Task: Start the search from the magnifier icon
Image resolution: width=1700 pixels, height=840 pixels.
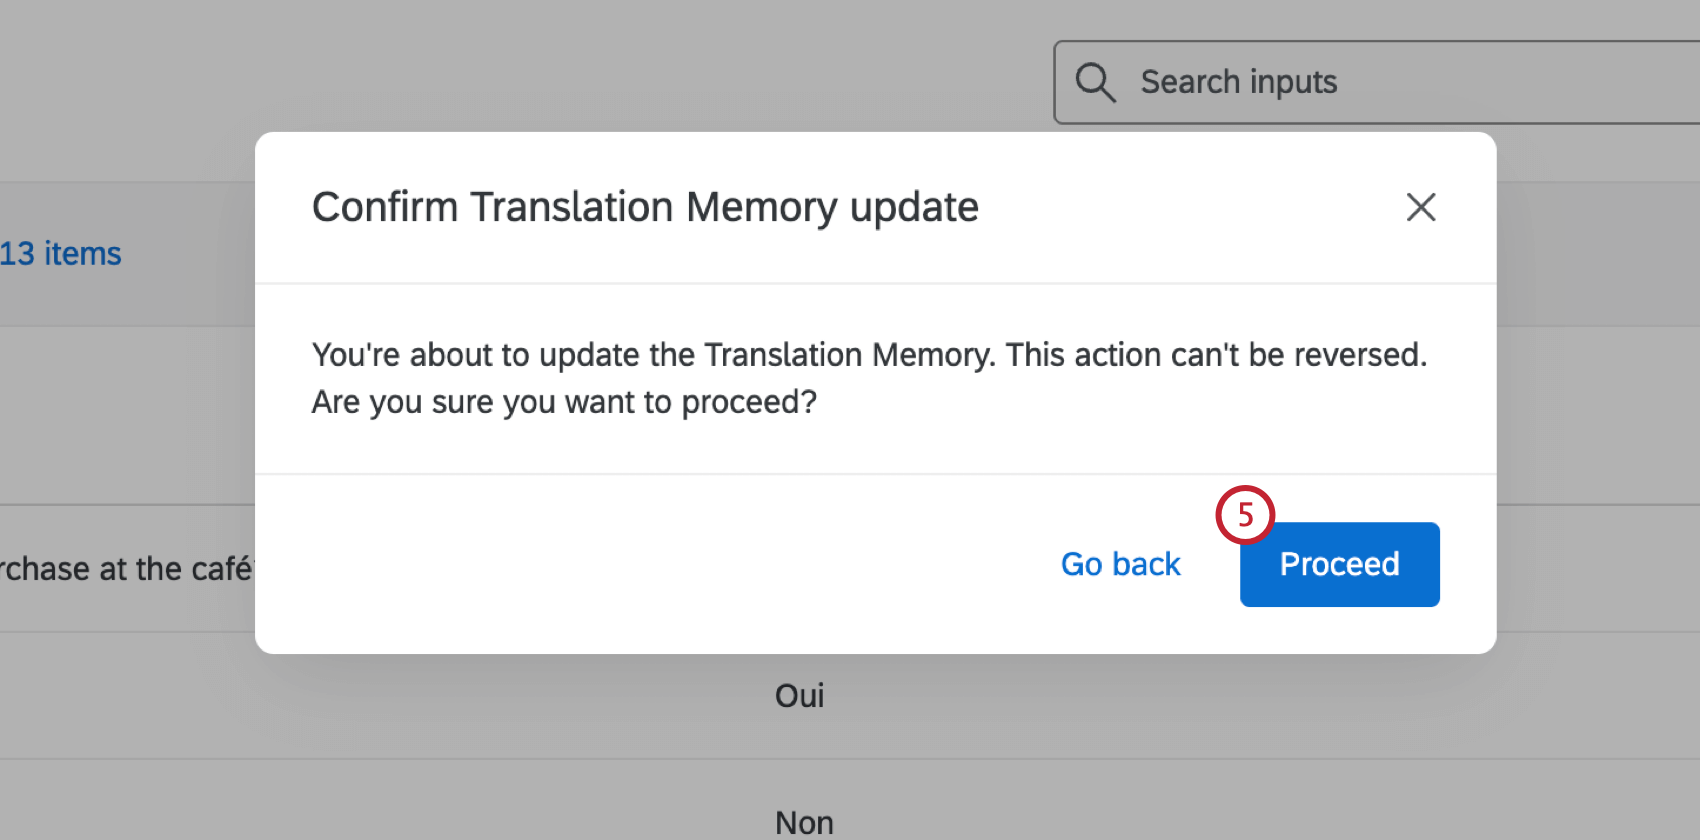Action: [x=1095, y=82]
